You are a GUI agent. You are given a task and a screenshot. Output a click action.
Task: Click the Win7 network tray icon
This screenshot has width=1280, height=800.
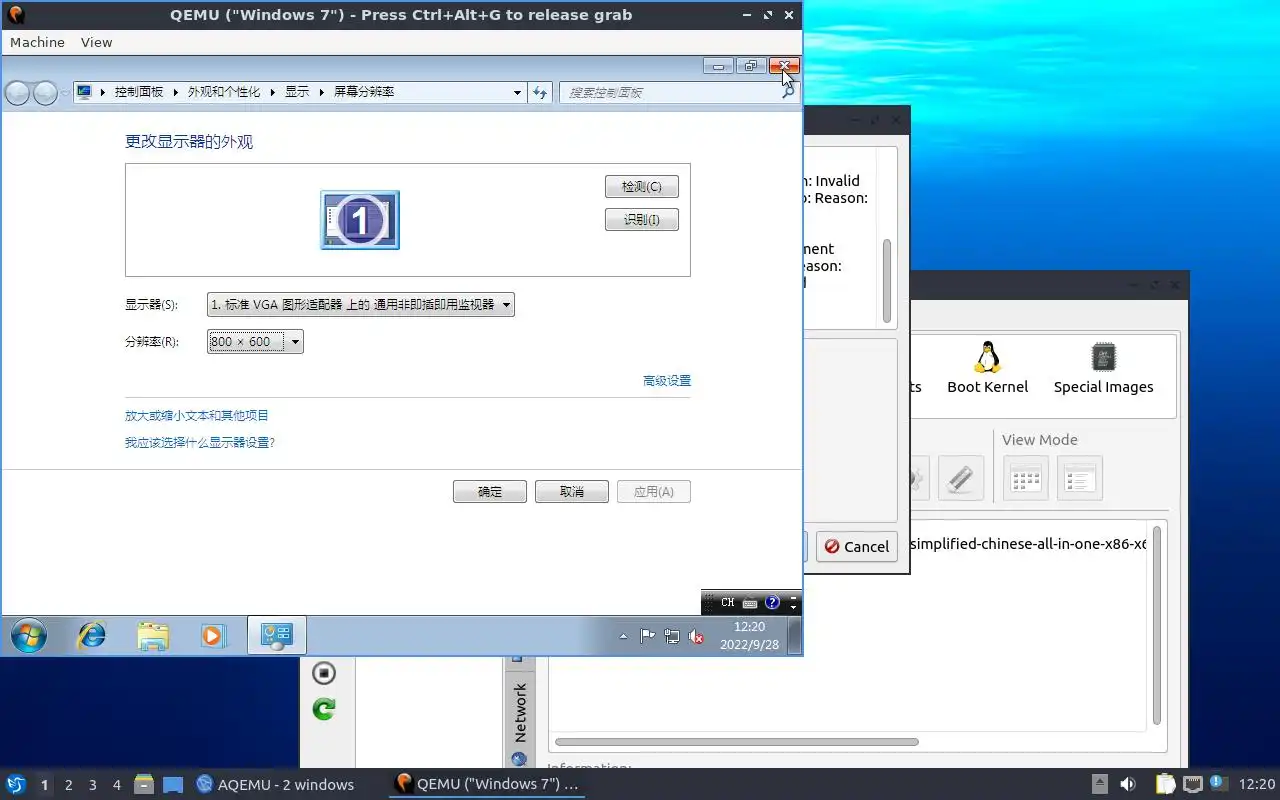(x=672, y=636)
